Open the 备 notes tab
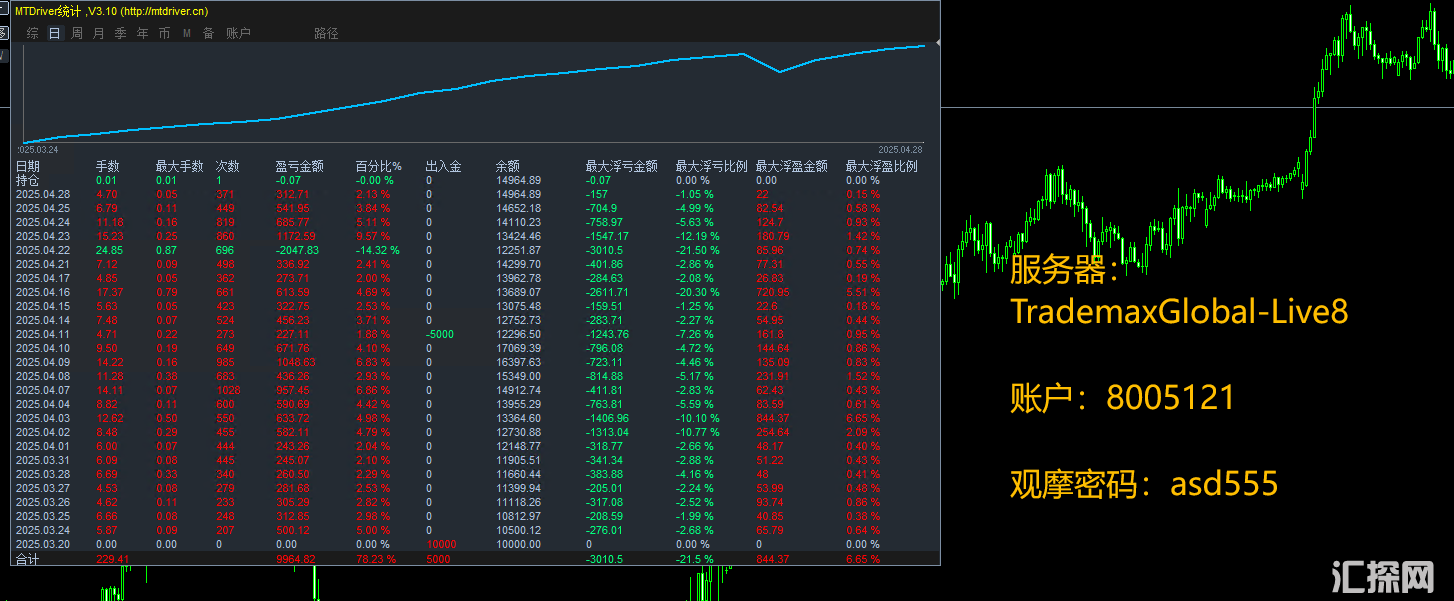Screen dimensions: 1454x601 pos(208,33)
